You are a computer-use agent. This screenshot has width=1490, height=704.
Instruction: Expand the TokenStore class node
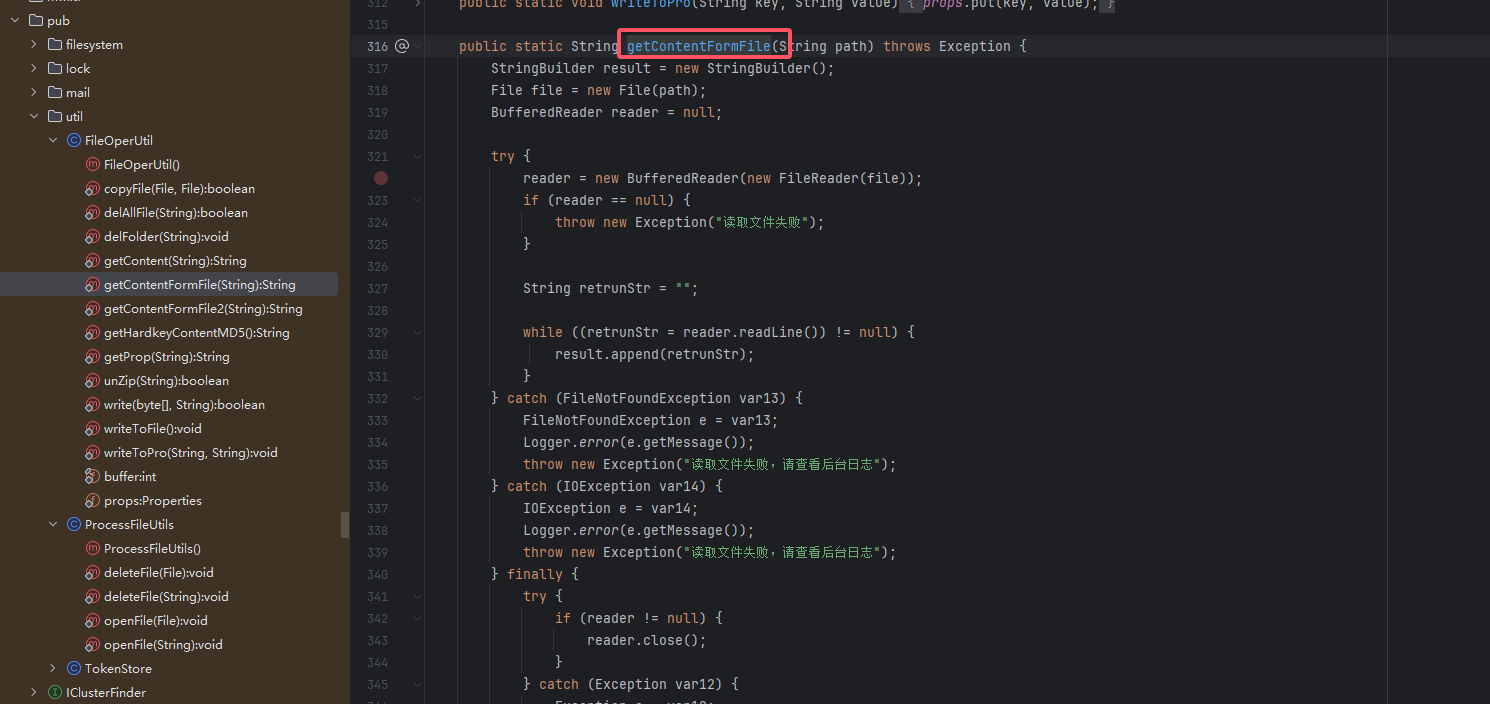click(53, 669)
